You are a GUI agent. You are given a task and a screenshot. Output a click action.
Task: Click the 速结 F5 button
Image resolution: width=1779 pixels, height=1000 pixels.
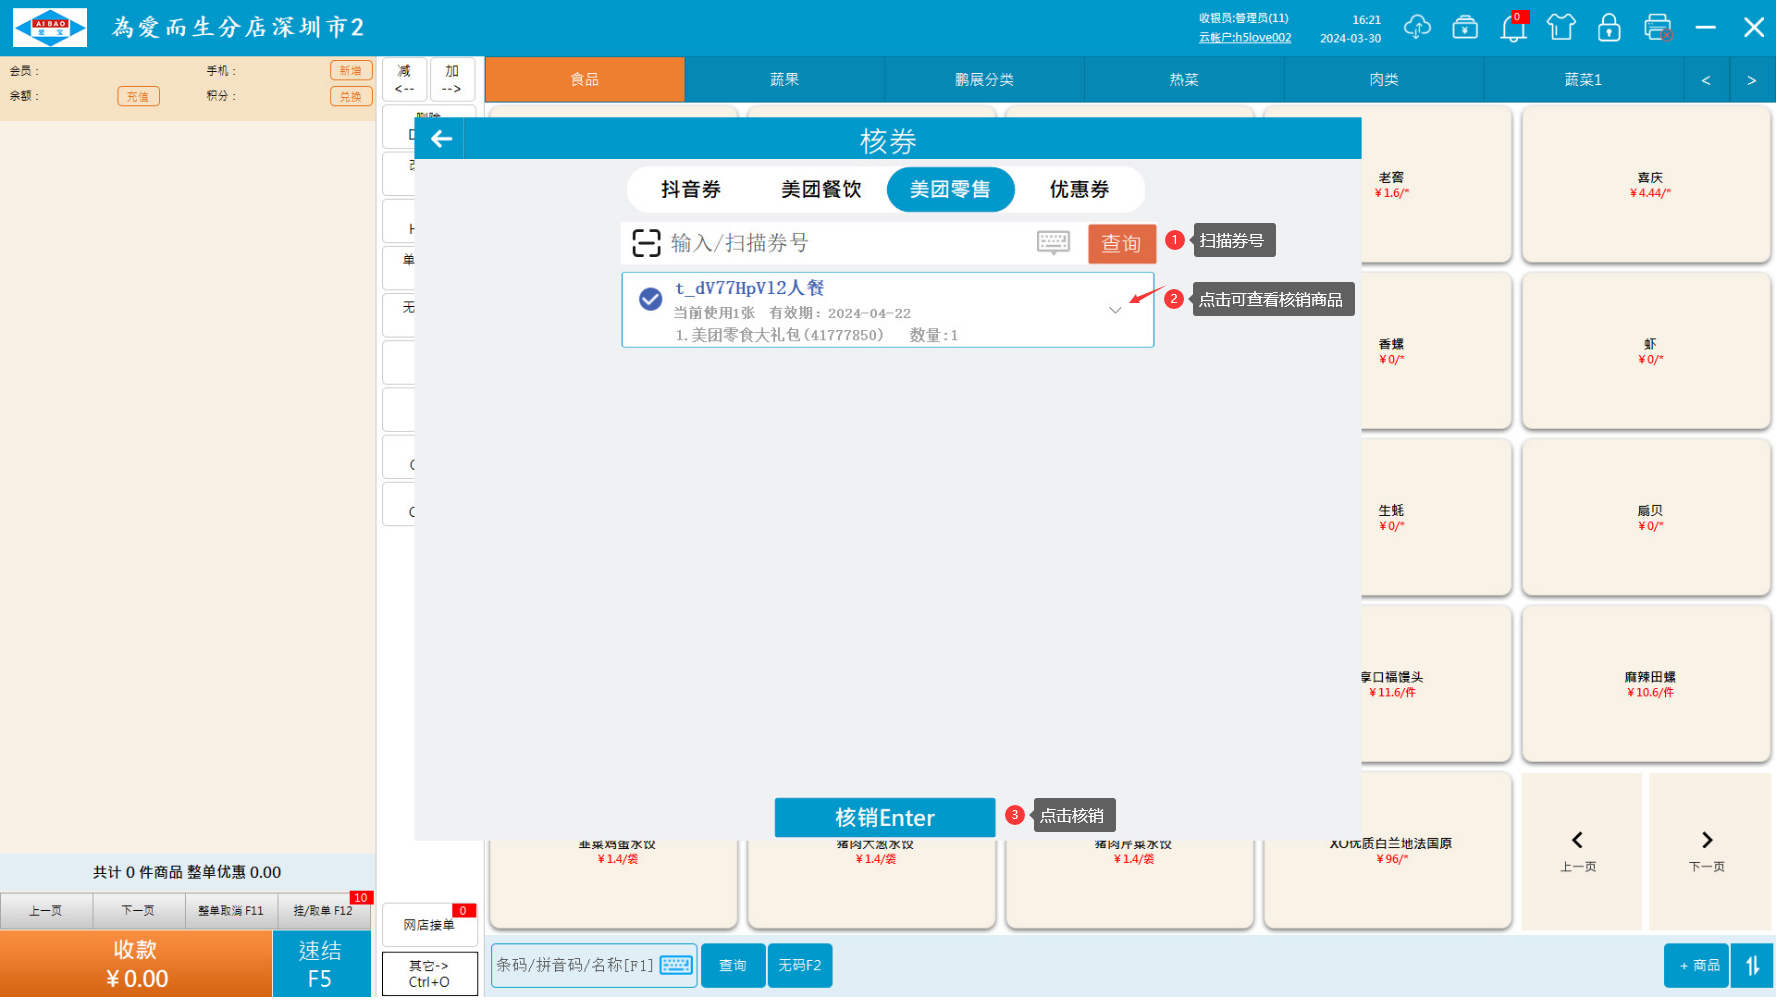coord(320,964)
